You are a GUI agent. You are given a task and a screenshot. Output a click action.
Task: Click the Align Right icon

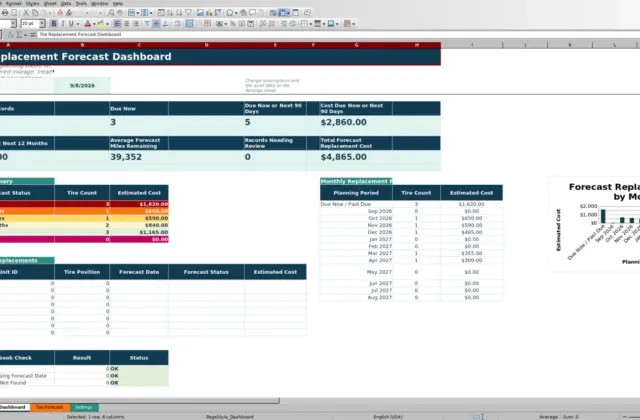pos(136,24)
